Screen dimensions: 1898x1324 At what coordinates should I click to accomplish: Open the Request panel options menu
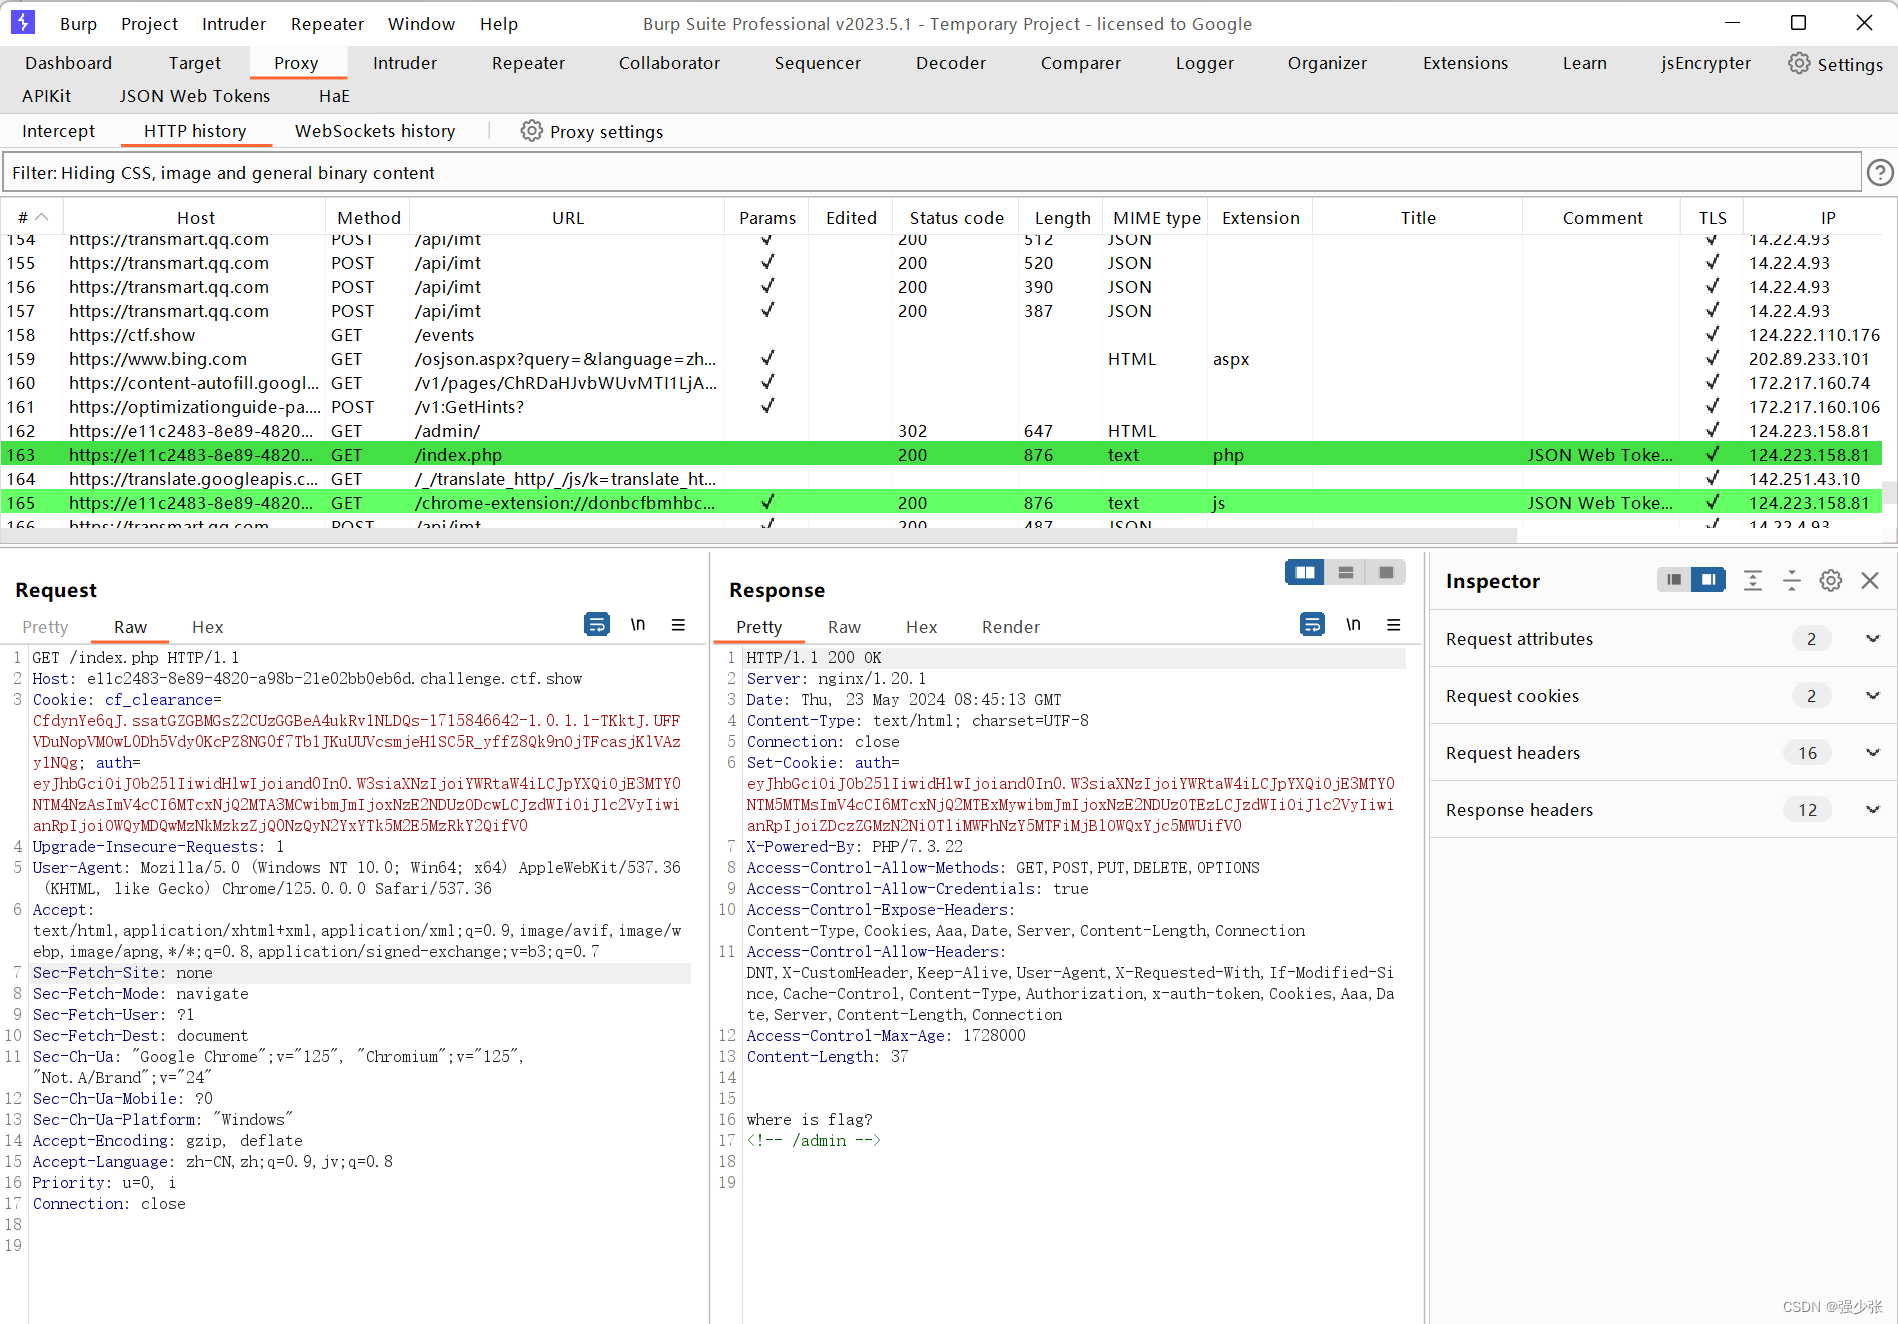pos(678,625)
